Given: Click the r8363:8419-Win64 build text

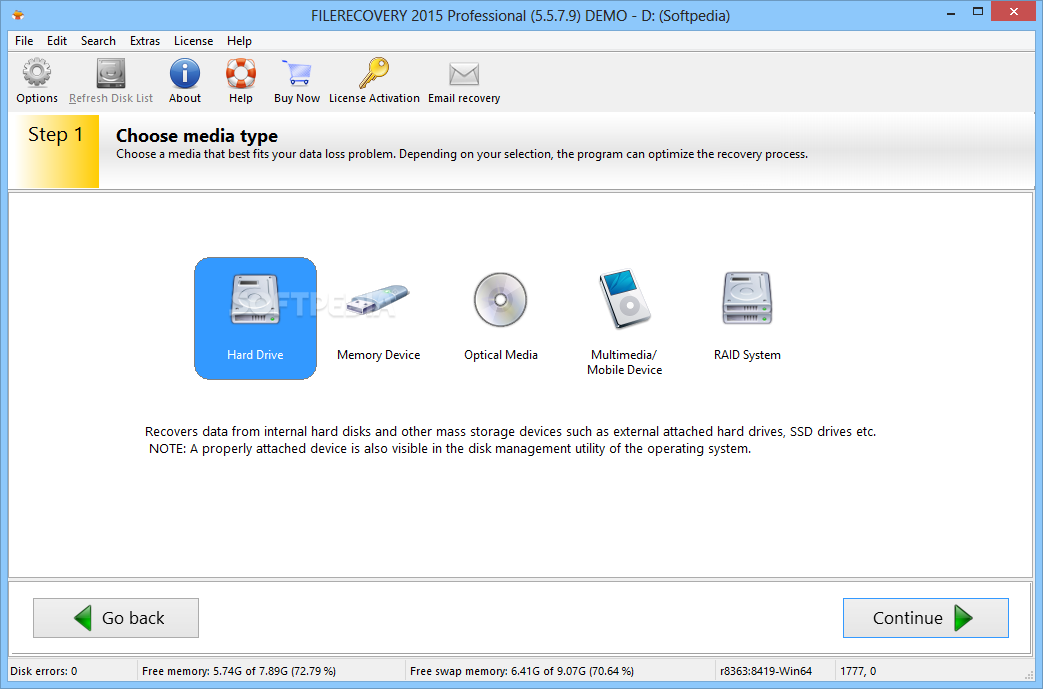Looking at the screenshot, I should coord(766,671).
